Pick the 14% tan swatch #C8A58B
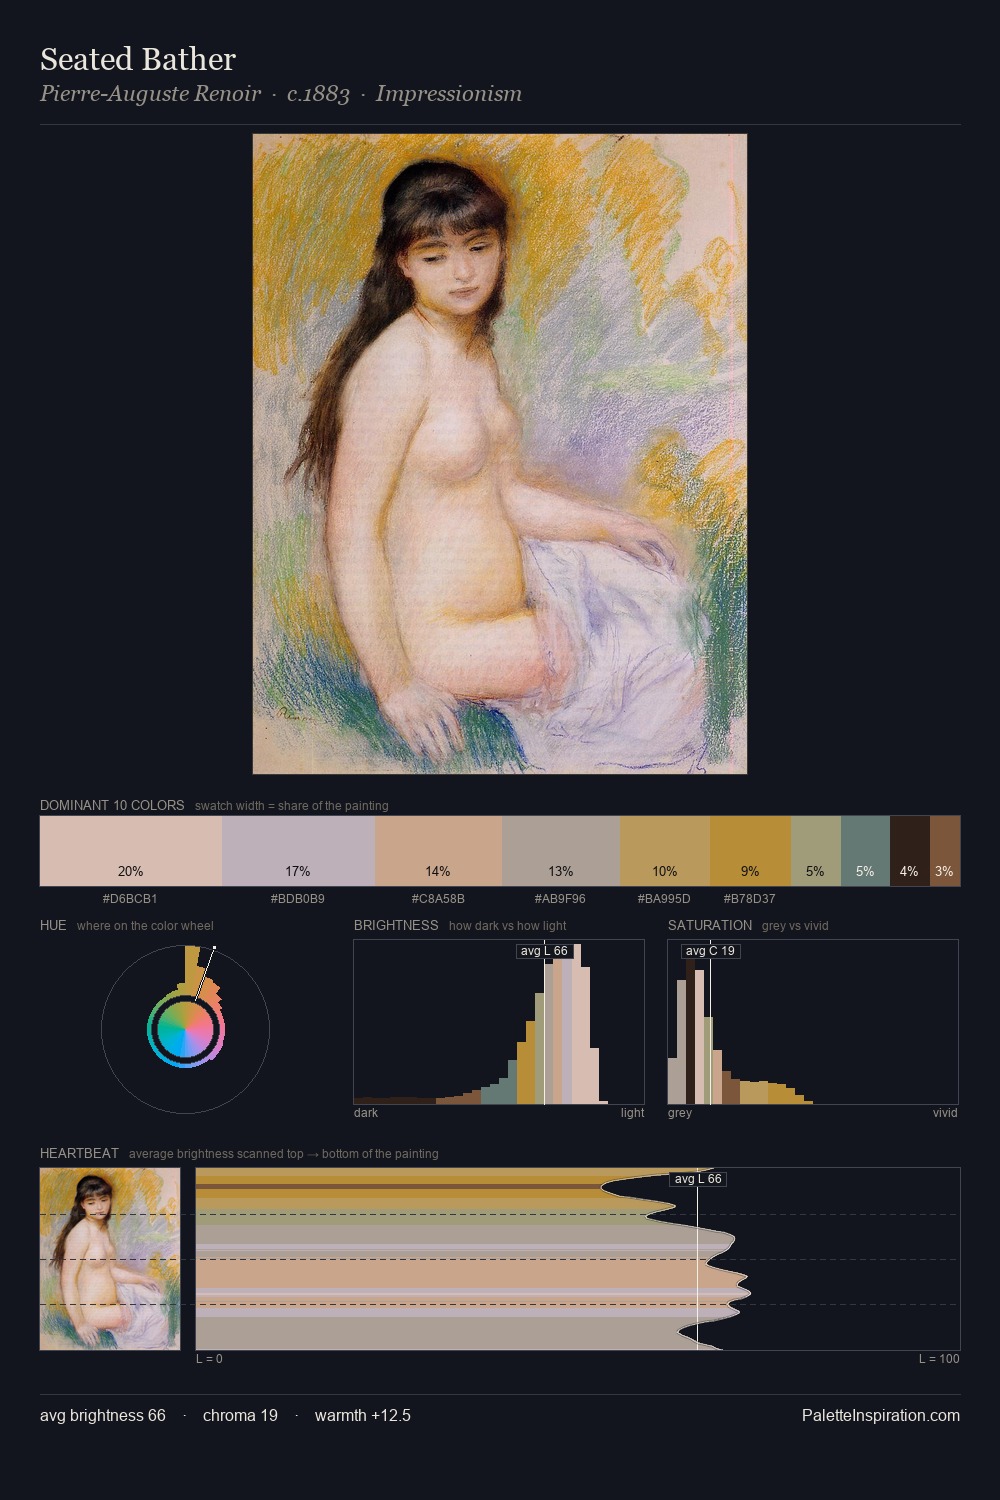1000x1500 pixels. click(x=438, y=851)
